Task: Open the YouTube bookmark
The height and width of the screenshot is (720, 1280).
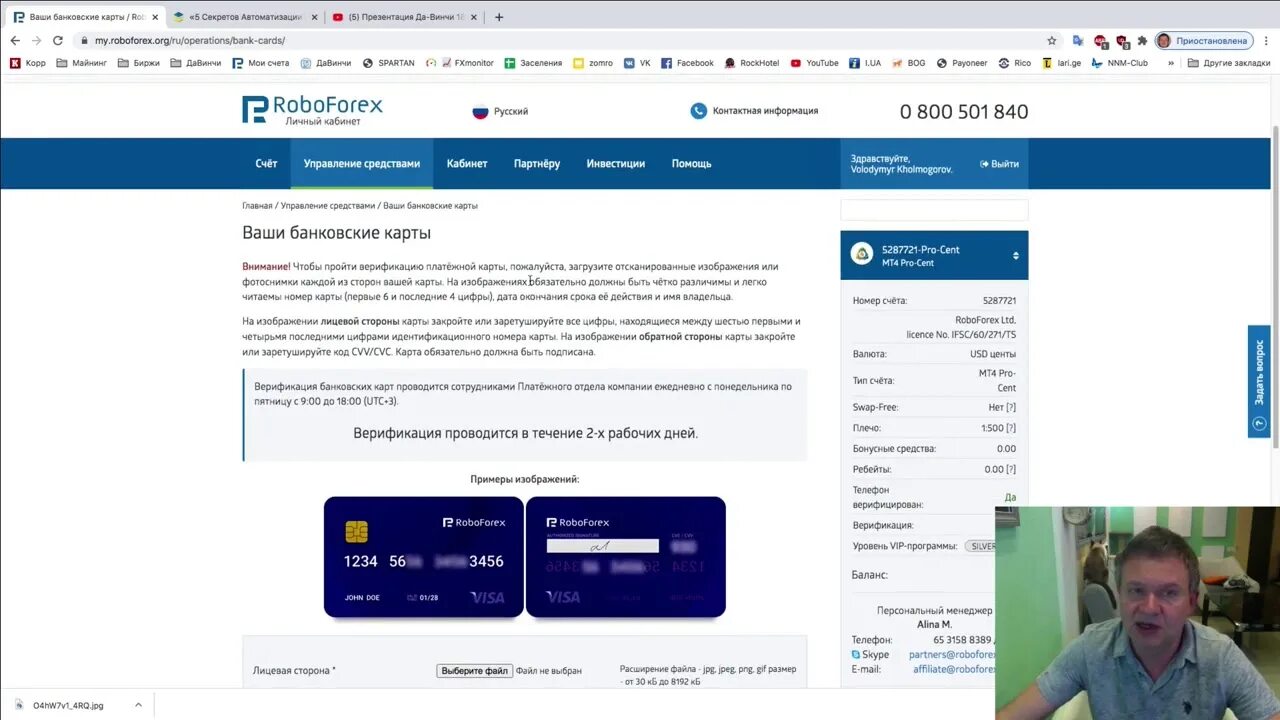Action: (x=814, y=63)
